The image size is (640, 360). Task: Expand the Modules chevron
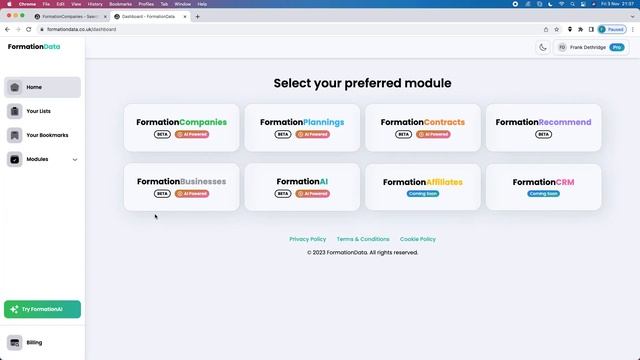75,160
